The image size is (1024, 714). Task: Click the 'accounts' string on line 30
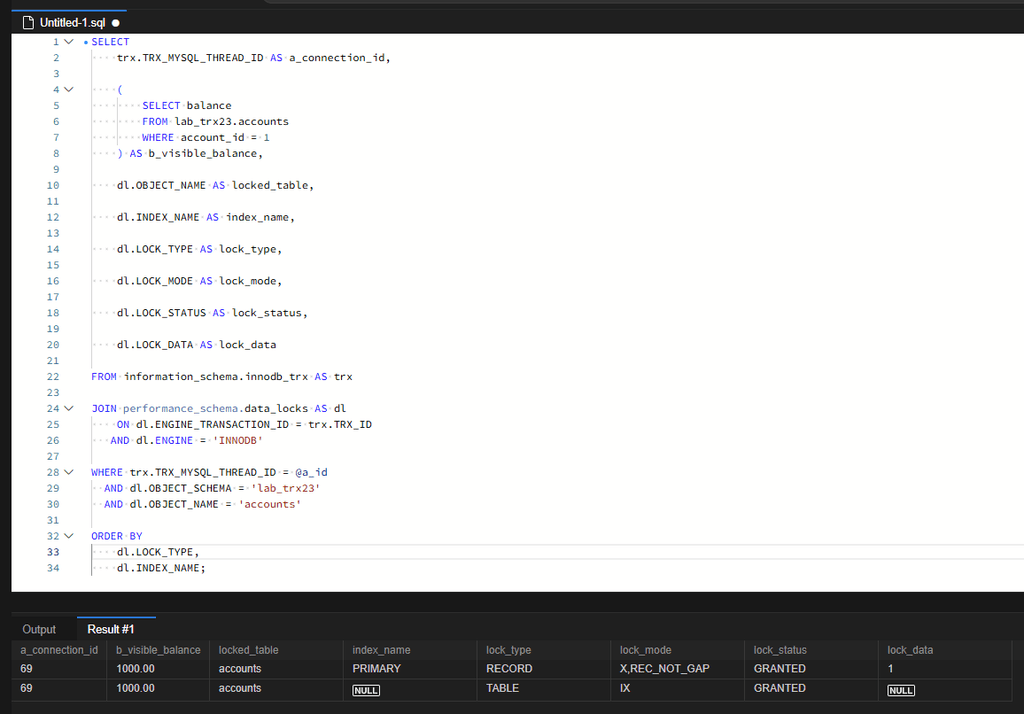[270, 504]
